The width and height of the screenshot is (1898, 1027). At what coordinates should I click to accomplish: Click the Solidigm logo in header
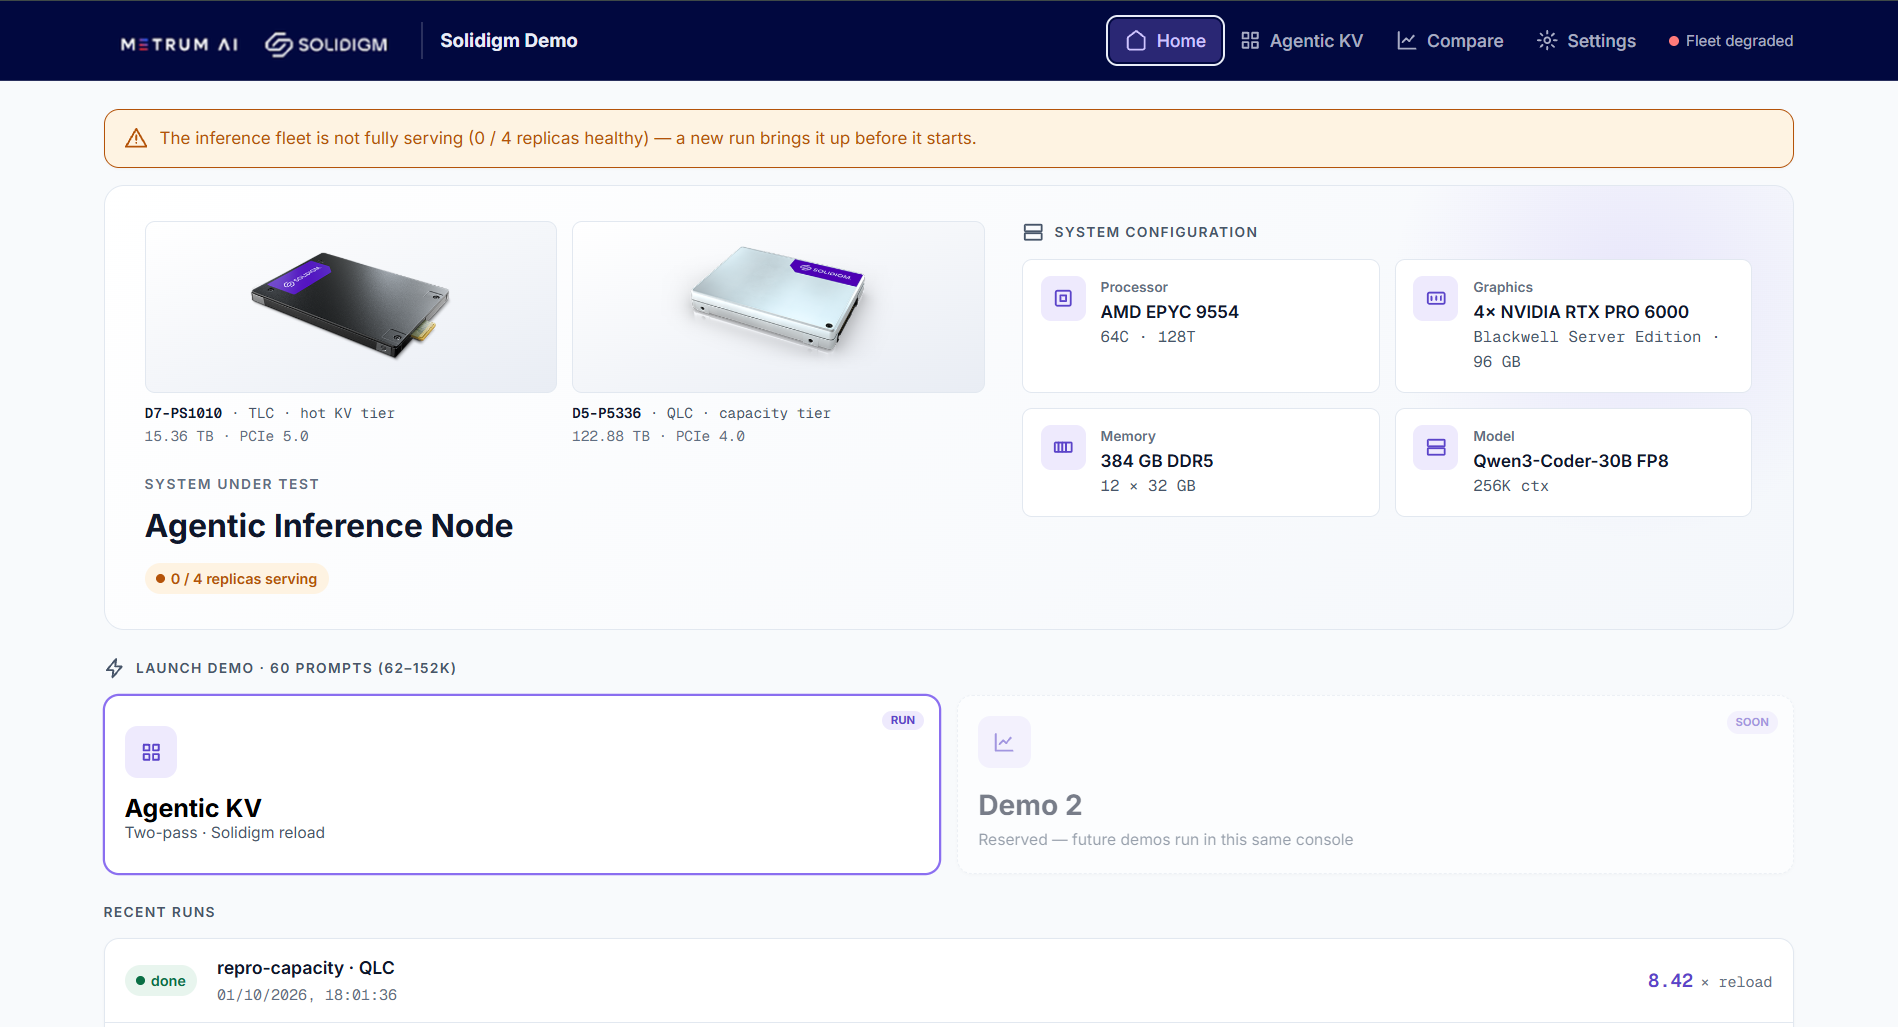pyautogui.click(x=326, y=44)
